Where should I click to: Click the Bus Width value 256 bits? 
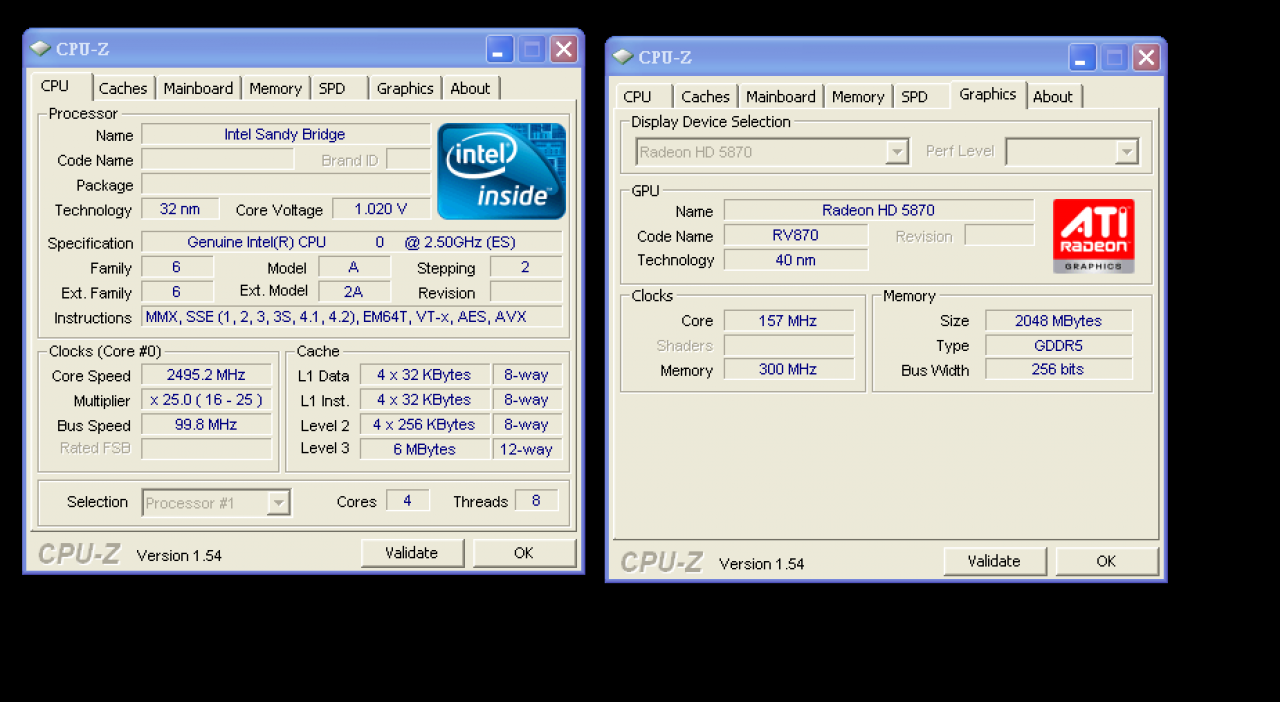1059,369
